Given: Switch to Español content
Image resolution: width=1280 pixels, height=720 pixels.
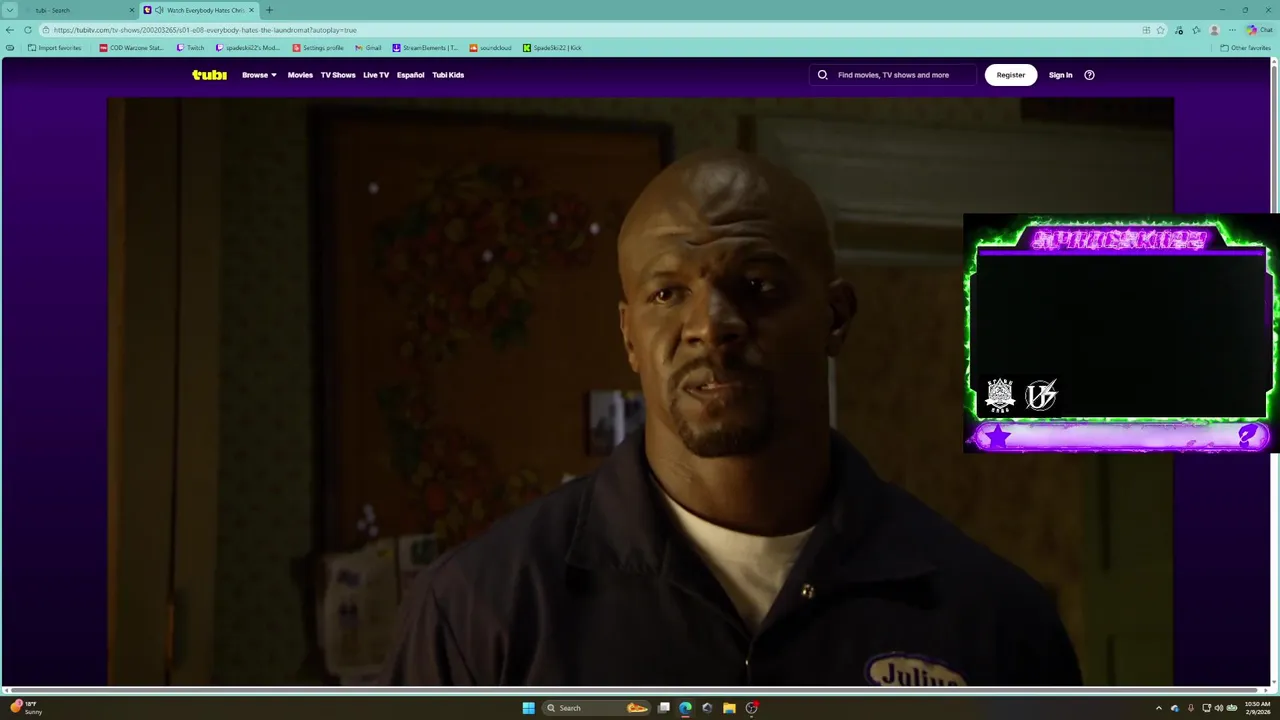Looking at the screenshot, I should click(x=410, y=75).
